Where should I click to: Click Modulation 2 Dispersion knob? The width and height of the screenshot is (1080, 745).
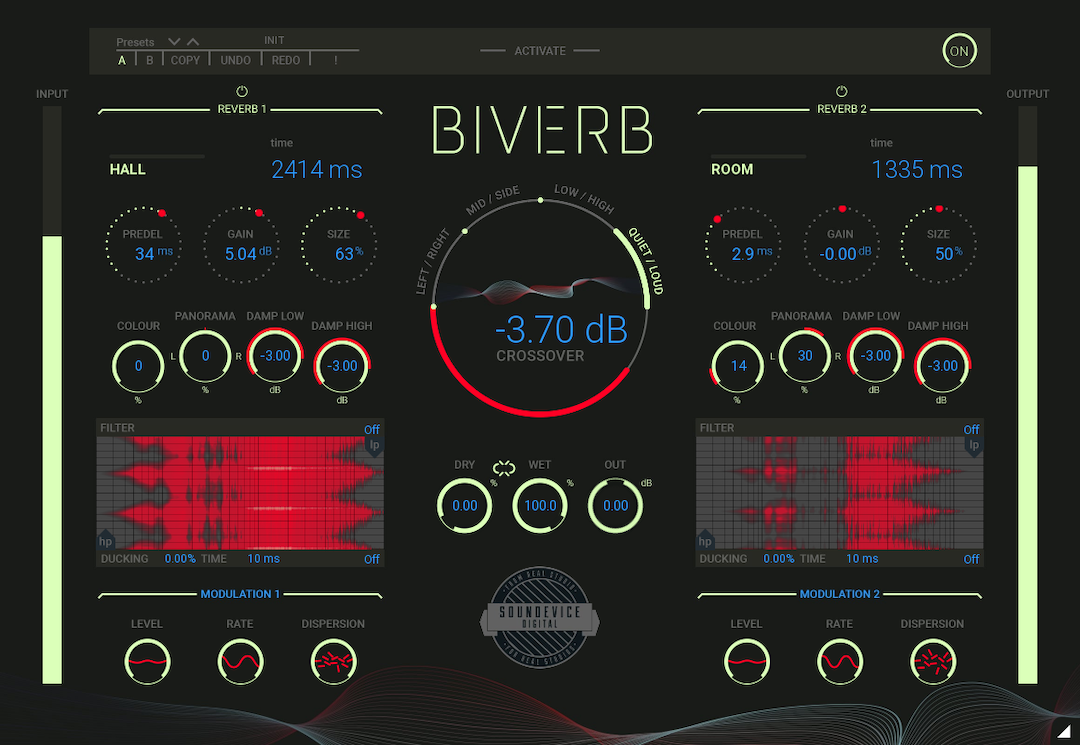point(932,661)
